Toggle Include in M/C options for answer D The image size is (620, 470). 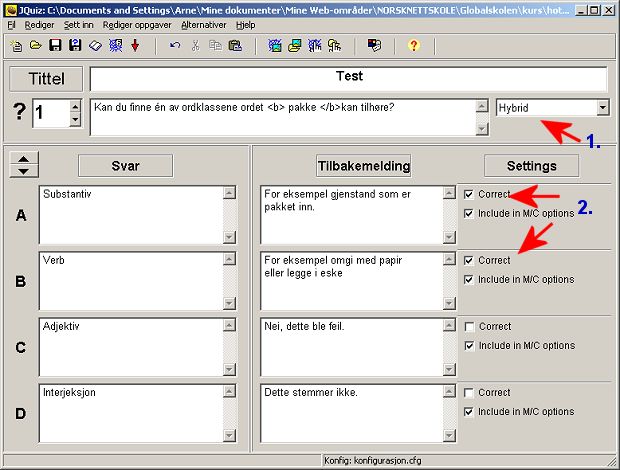(x=469, y=412)
